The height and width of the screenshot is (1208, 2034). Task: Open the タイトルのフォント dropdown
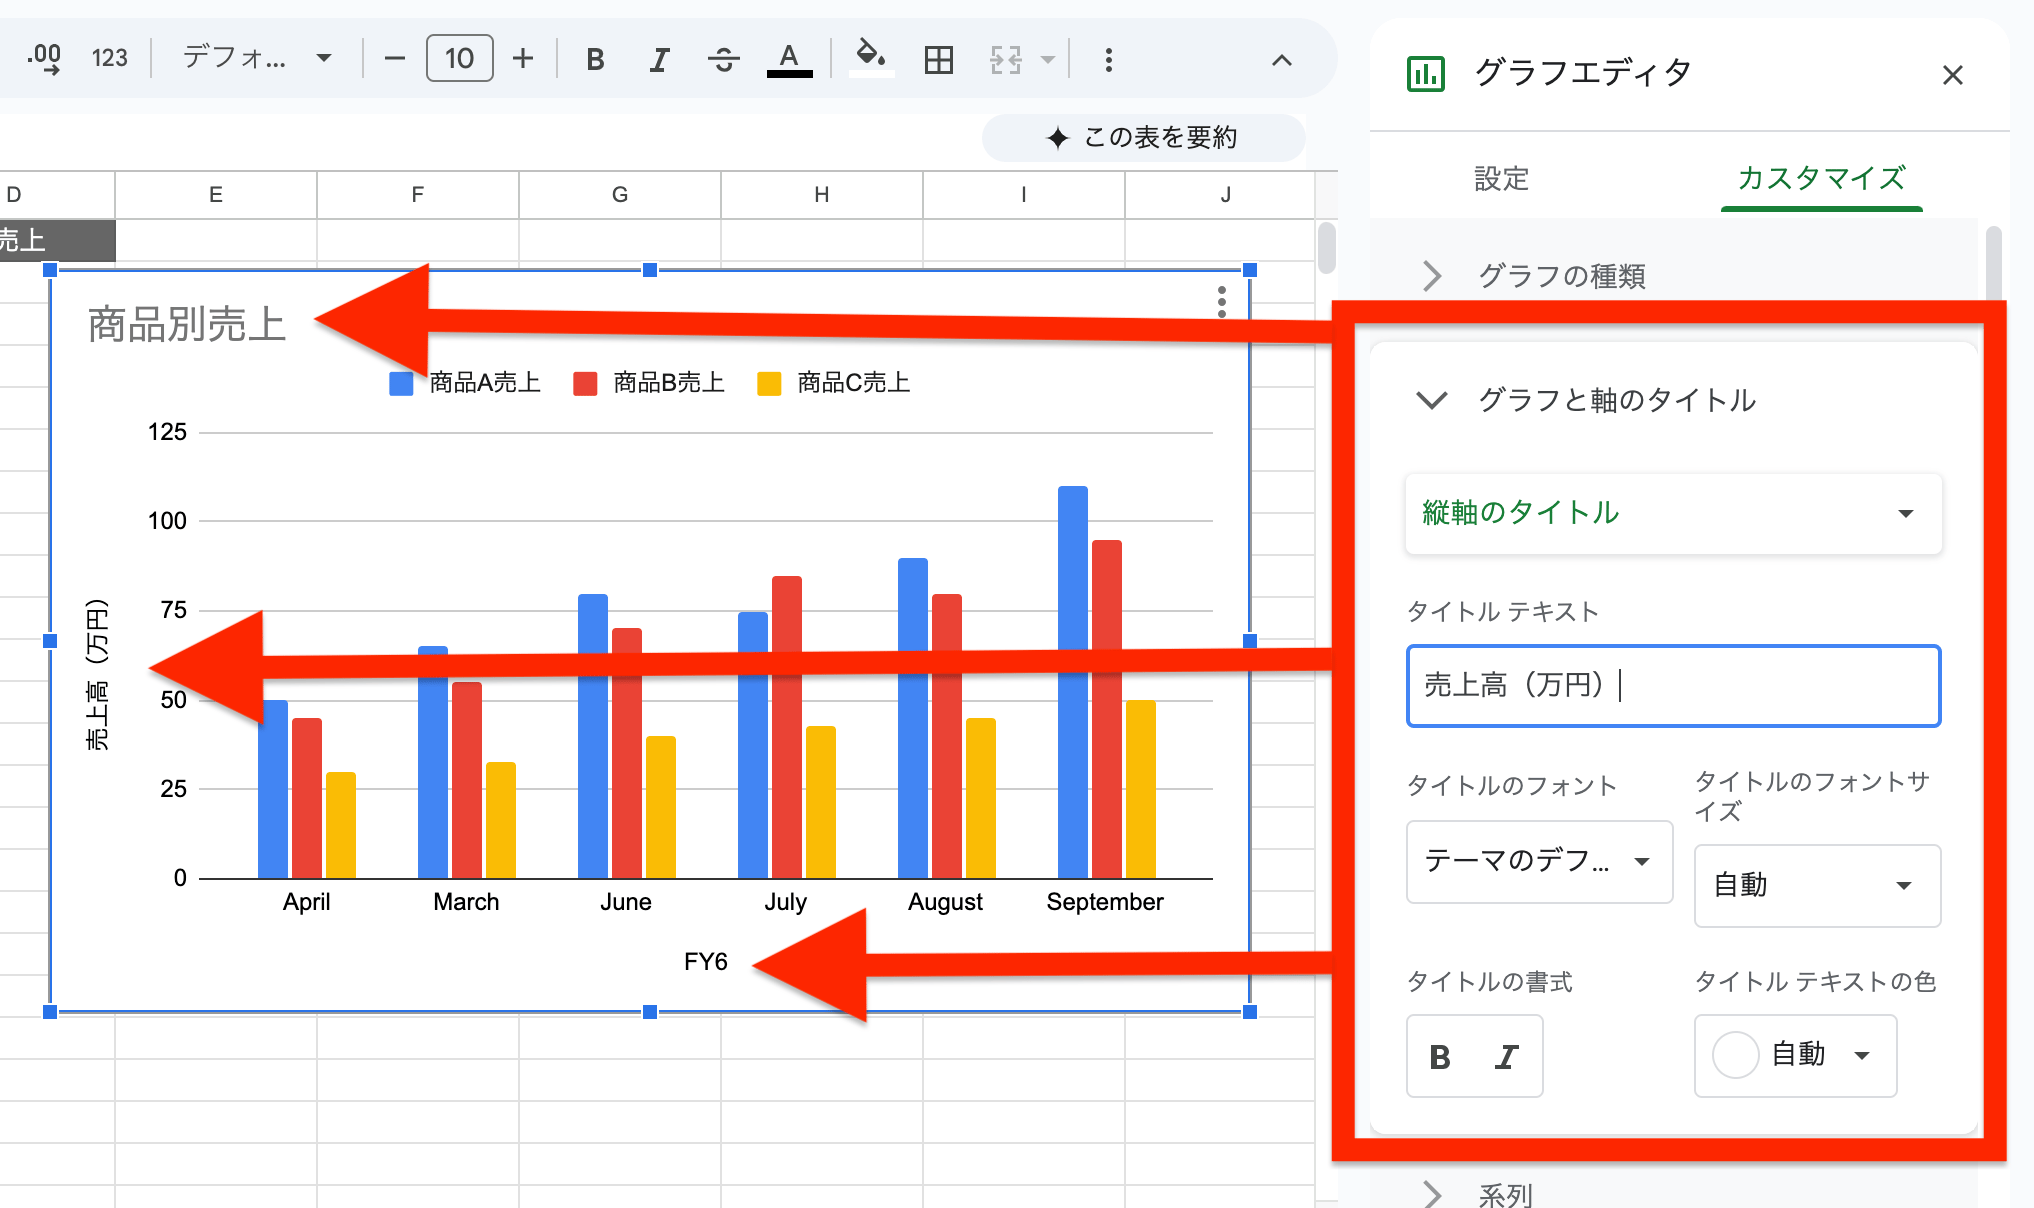click(x=1539, y=862)
